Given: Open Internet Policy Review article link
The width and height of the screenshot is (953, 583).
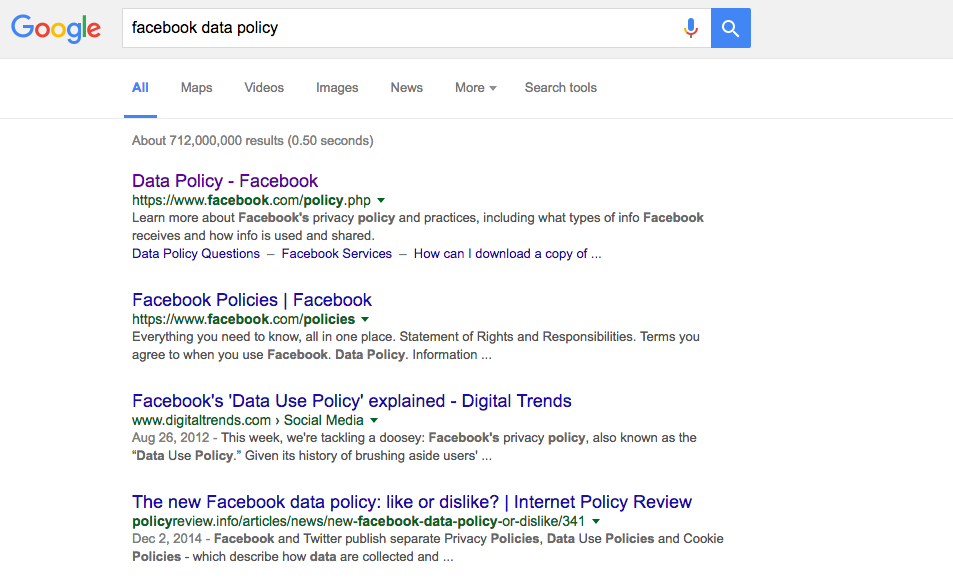Looking at the screenshot, I should 411,502.
